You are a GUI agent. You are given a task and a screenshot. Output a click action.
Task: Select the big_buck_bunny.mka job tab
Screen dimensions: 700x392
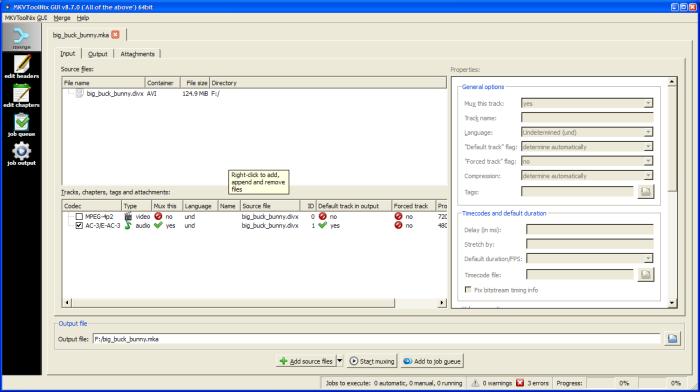click(x=81, y=35)
